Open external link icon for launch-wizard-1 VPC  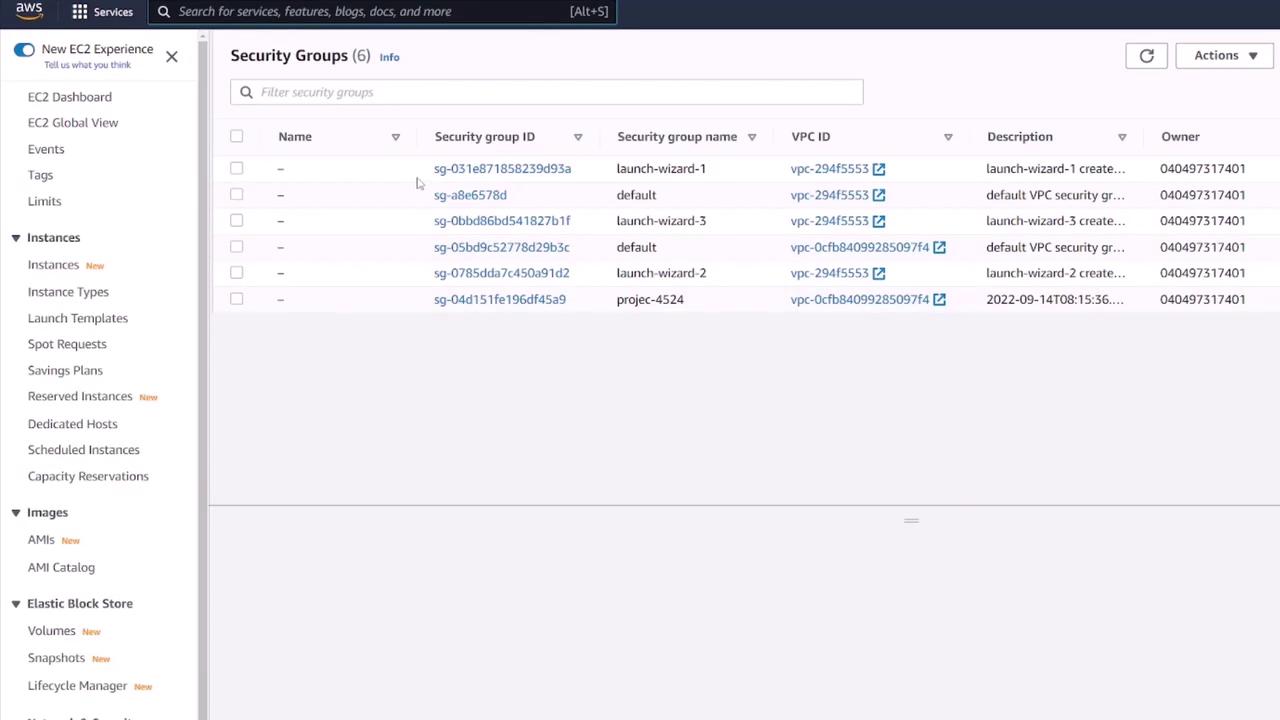coord(878,169)
